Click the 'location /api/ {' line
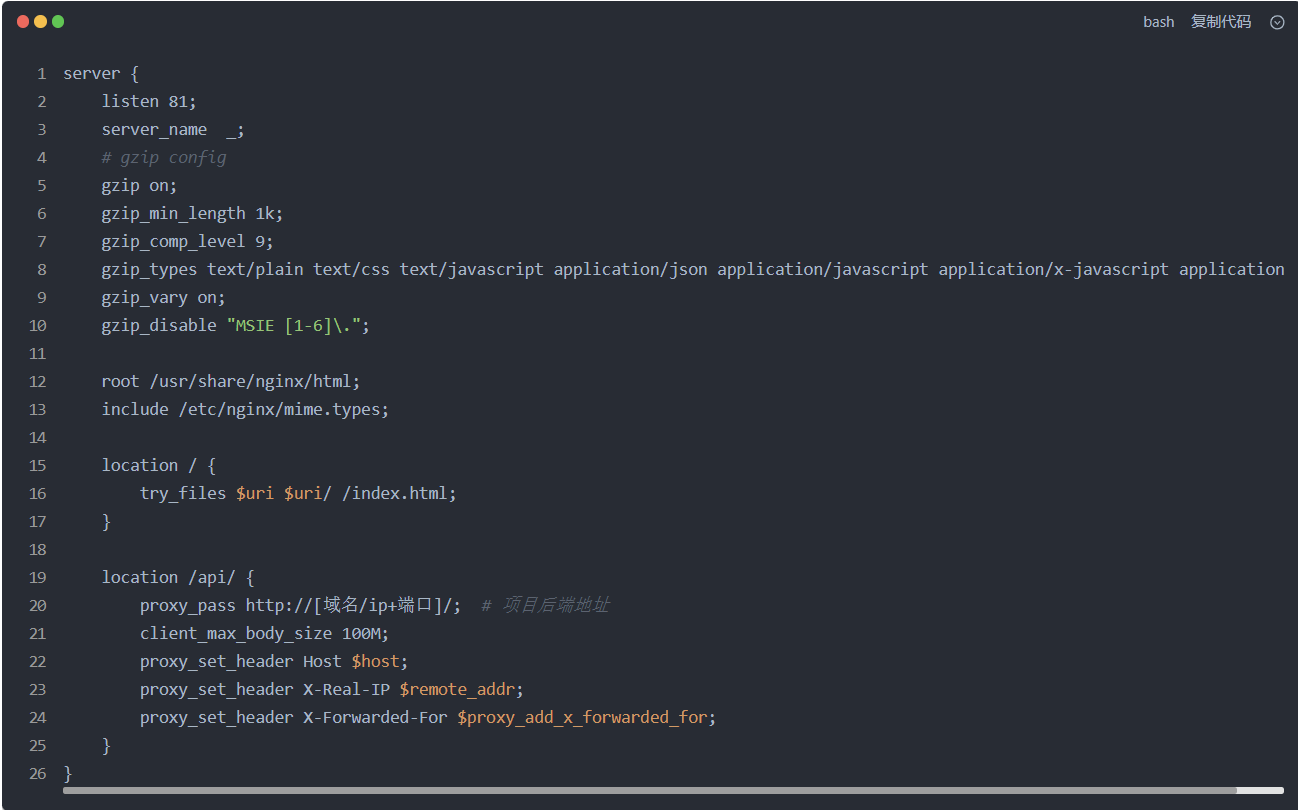This screenshot has height=810, width=1298. [x=178, y=577]
